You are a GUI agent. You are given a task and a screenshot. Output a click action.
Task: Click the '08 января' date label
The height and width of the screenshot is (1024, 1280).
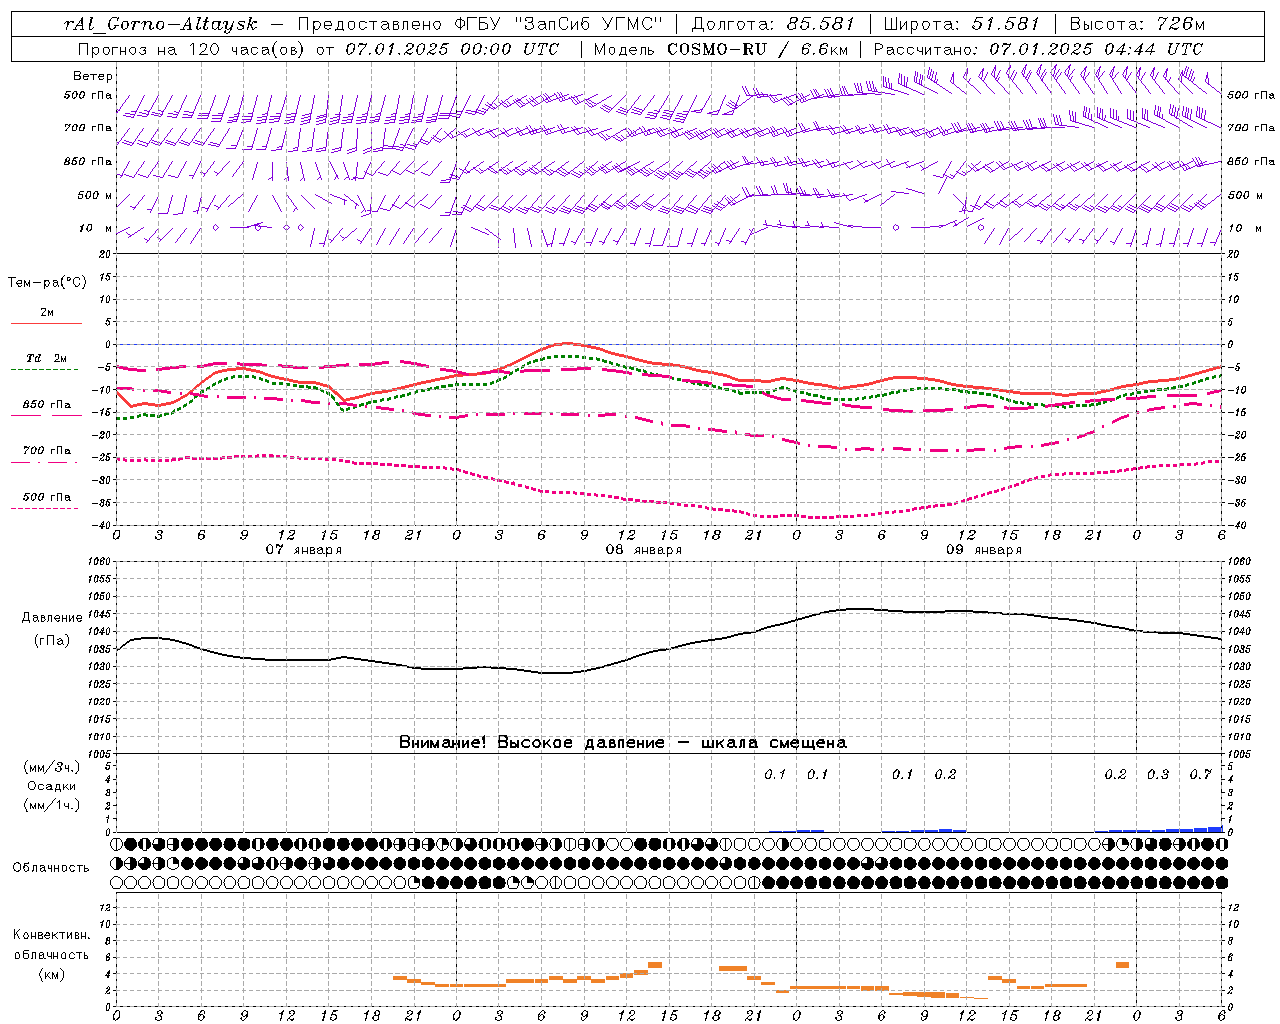(x=643, y=550)
